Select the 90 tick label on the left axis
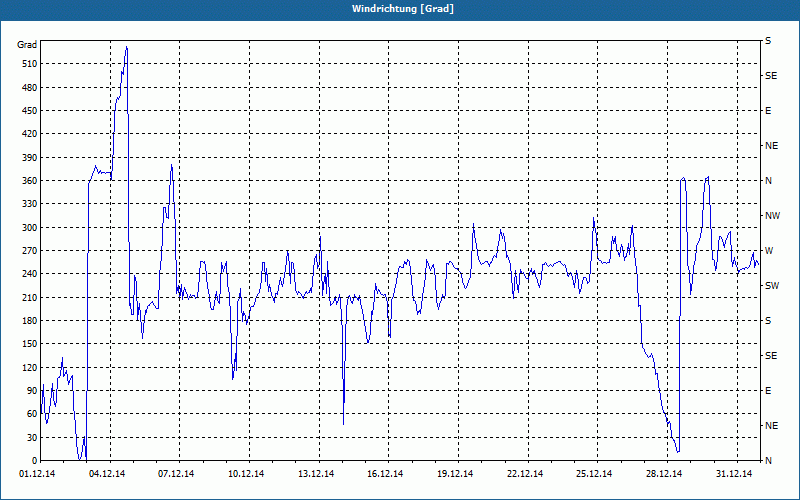This screenshot has width=800, height=500. 33,391
